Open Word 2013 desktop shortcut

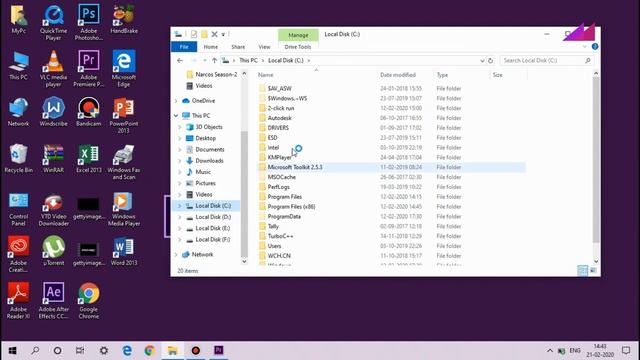(x=124, y=250)
